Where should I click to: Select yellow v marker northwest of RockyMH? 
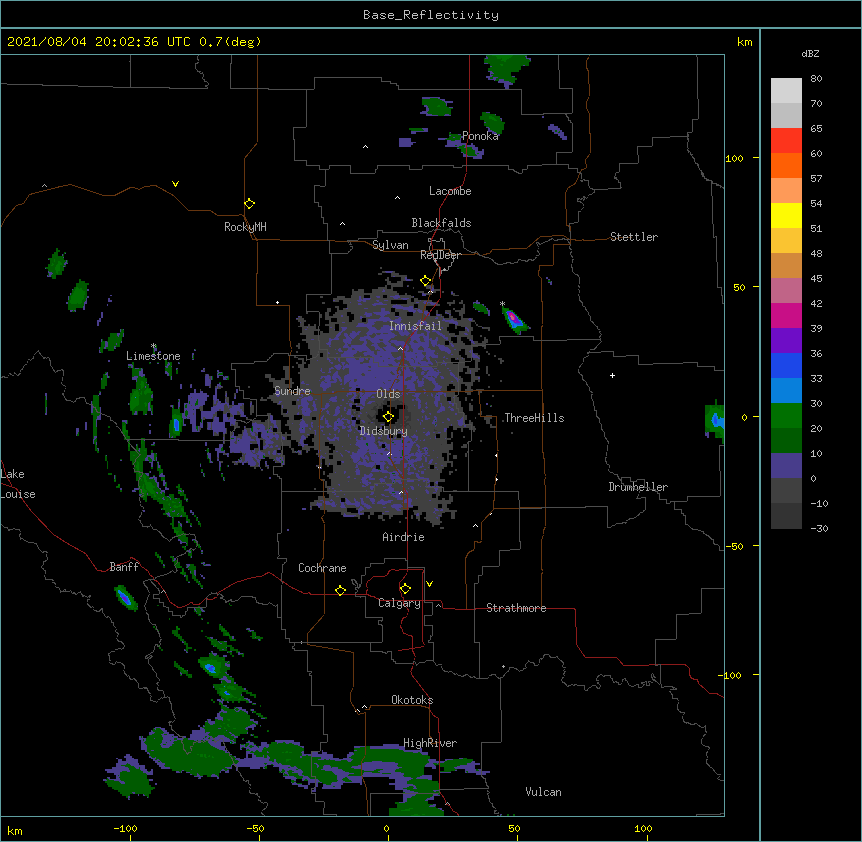[175, 184]
